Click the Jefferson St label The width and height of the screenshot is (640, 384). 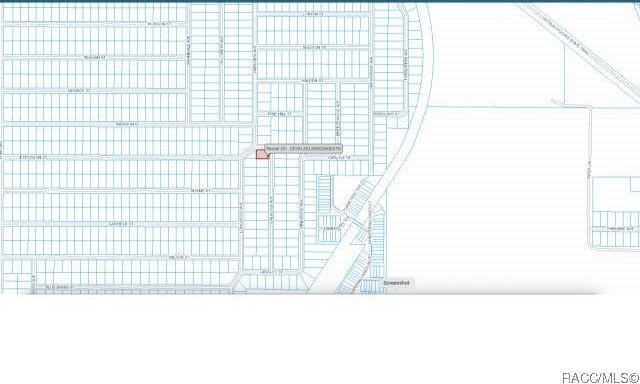pyautogui.click(x=33, y=157)
